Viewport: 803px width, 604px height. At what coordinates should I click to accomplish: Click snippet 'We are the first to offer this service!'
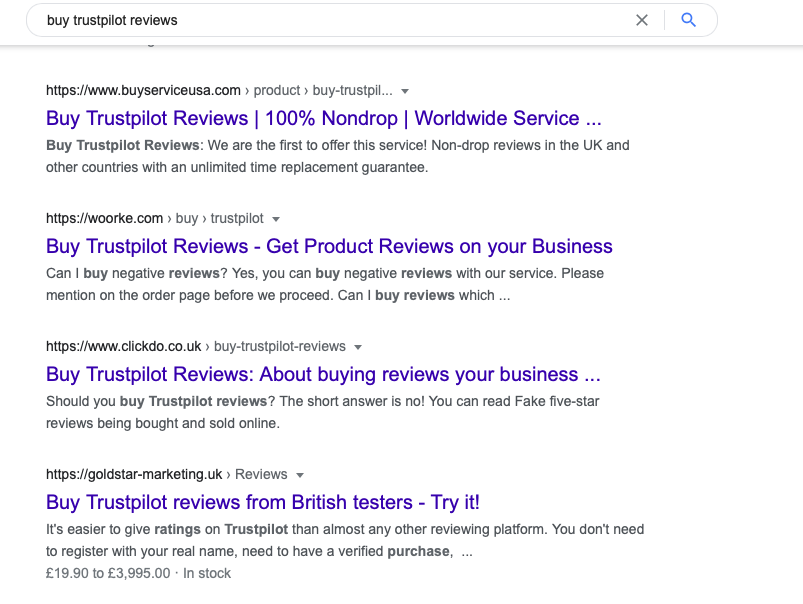click(317, 145)
